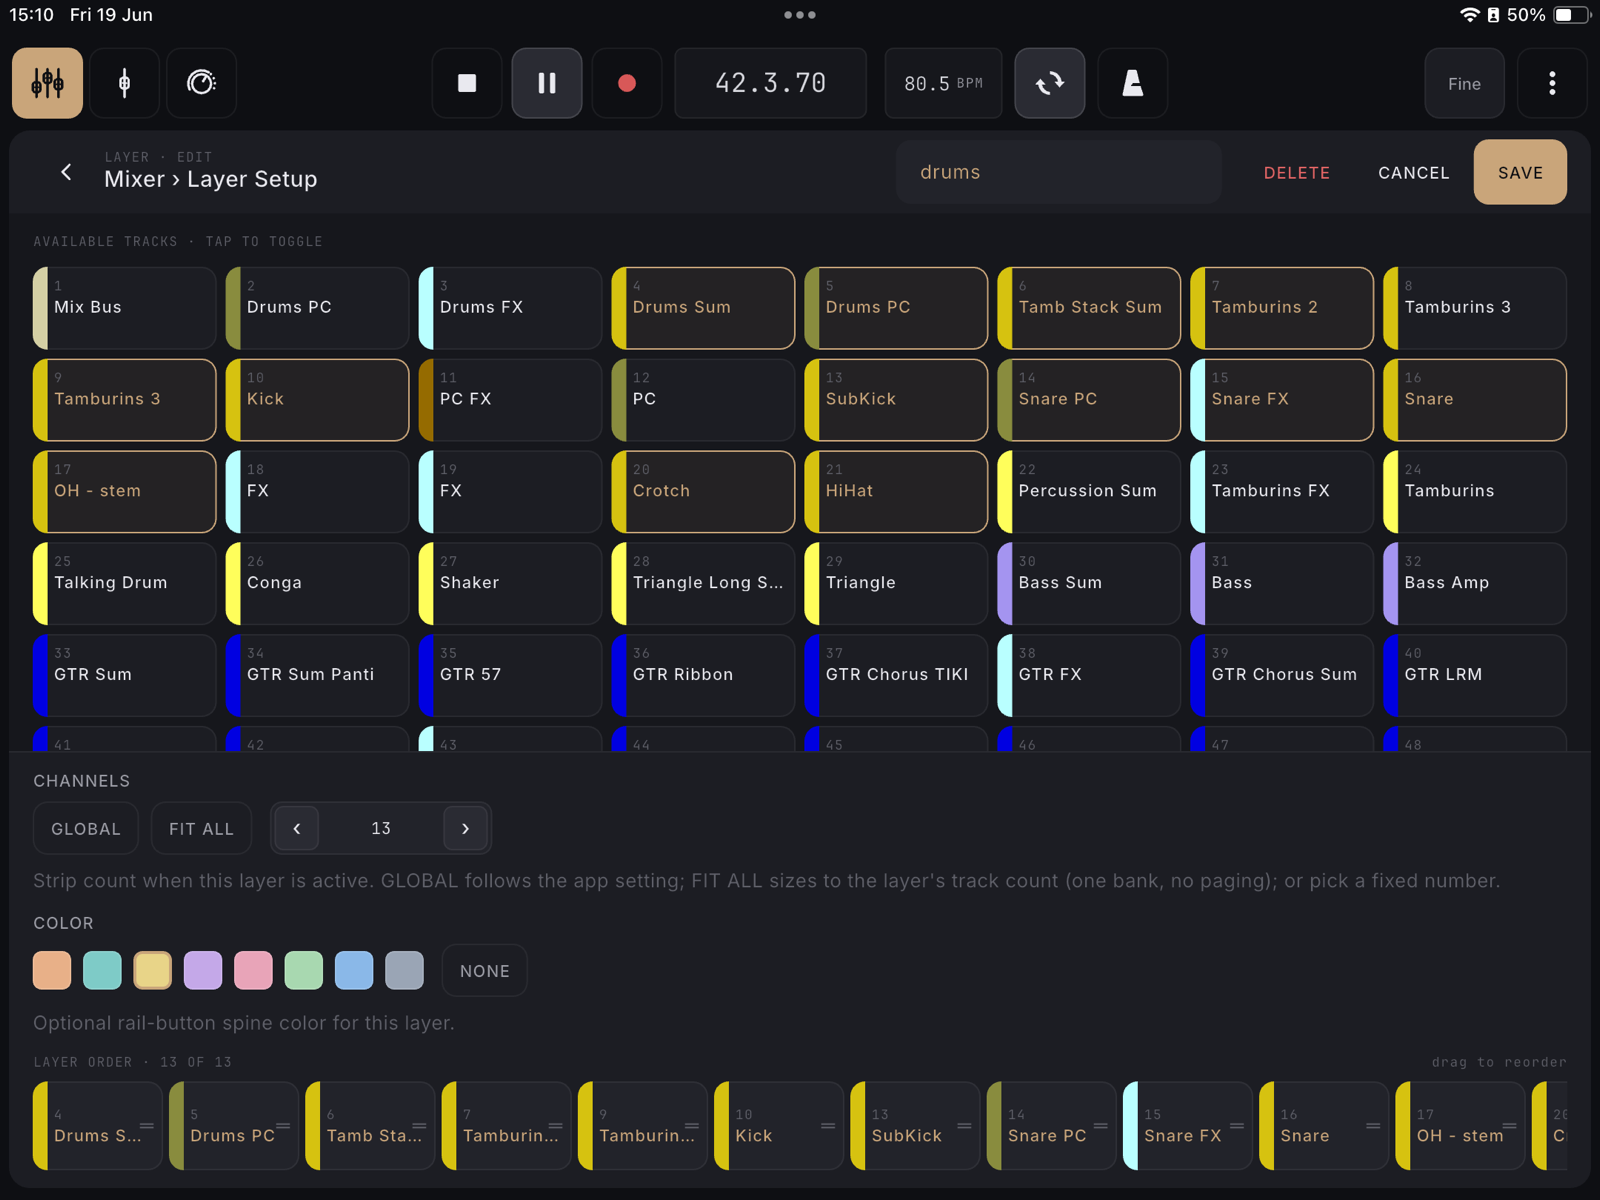Pick the blue color swatch
The width and height of the screenshot is (1600, 1200).
coord(354,970)
